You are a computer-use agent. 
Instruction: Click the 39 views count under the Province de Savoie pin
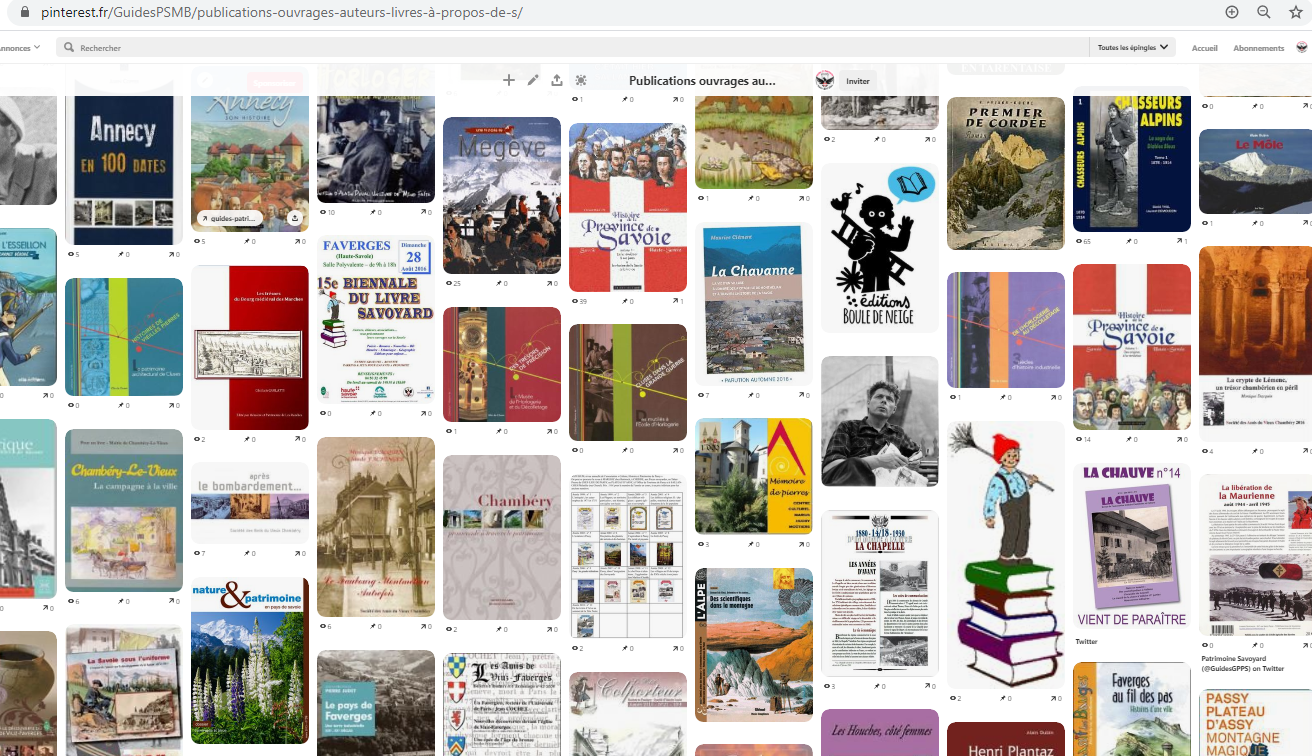tap(579, 301)
